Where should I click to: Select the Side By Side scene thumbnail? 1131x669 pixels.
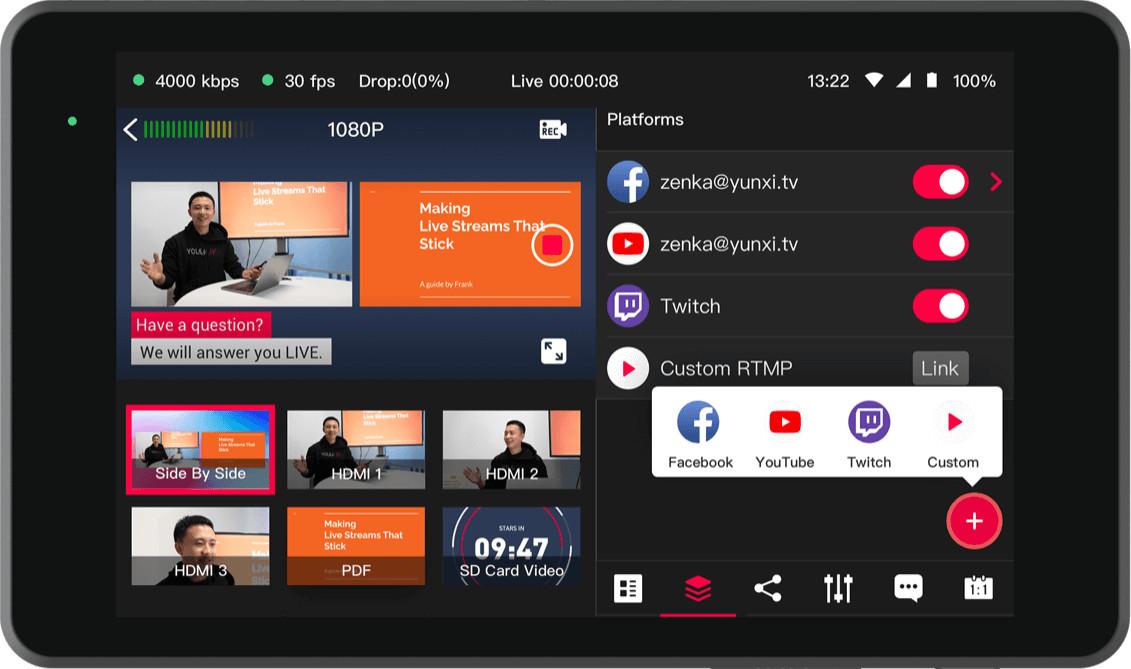[x=201, y=450]
